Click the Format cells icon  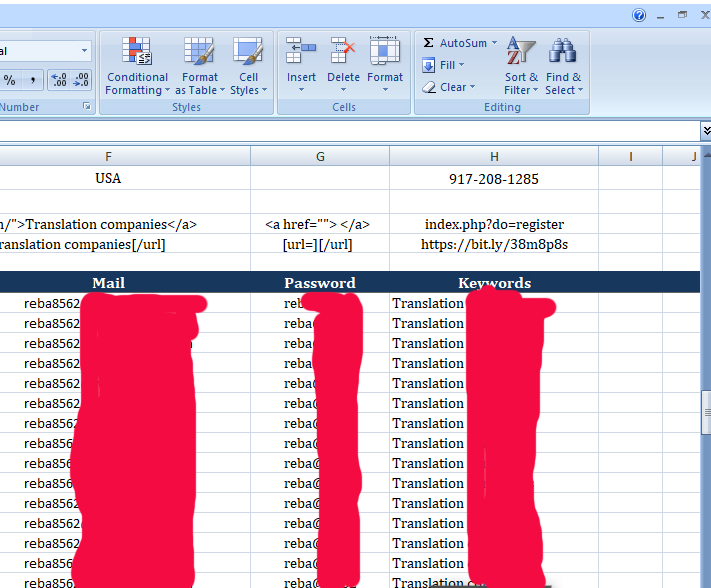(385, 50)
